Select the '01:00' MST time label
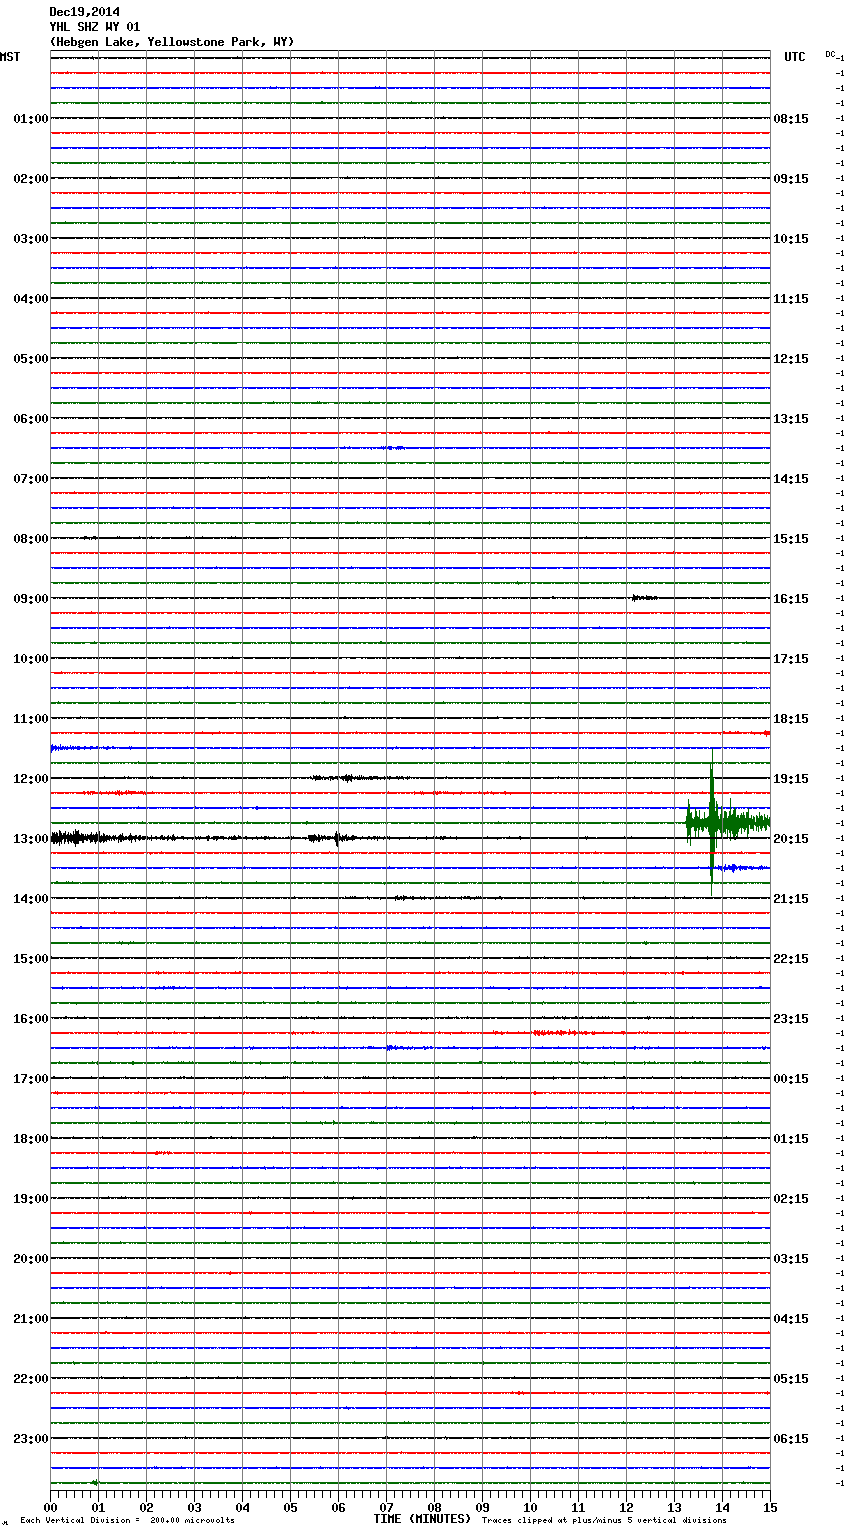The height and width of the screenshot is (1534, 850). (30, 119)
